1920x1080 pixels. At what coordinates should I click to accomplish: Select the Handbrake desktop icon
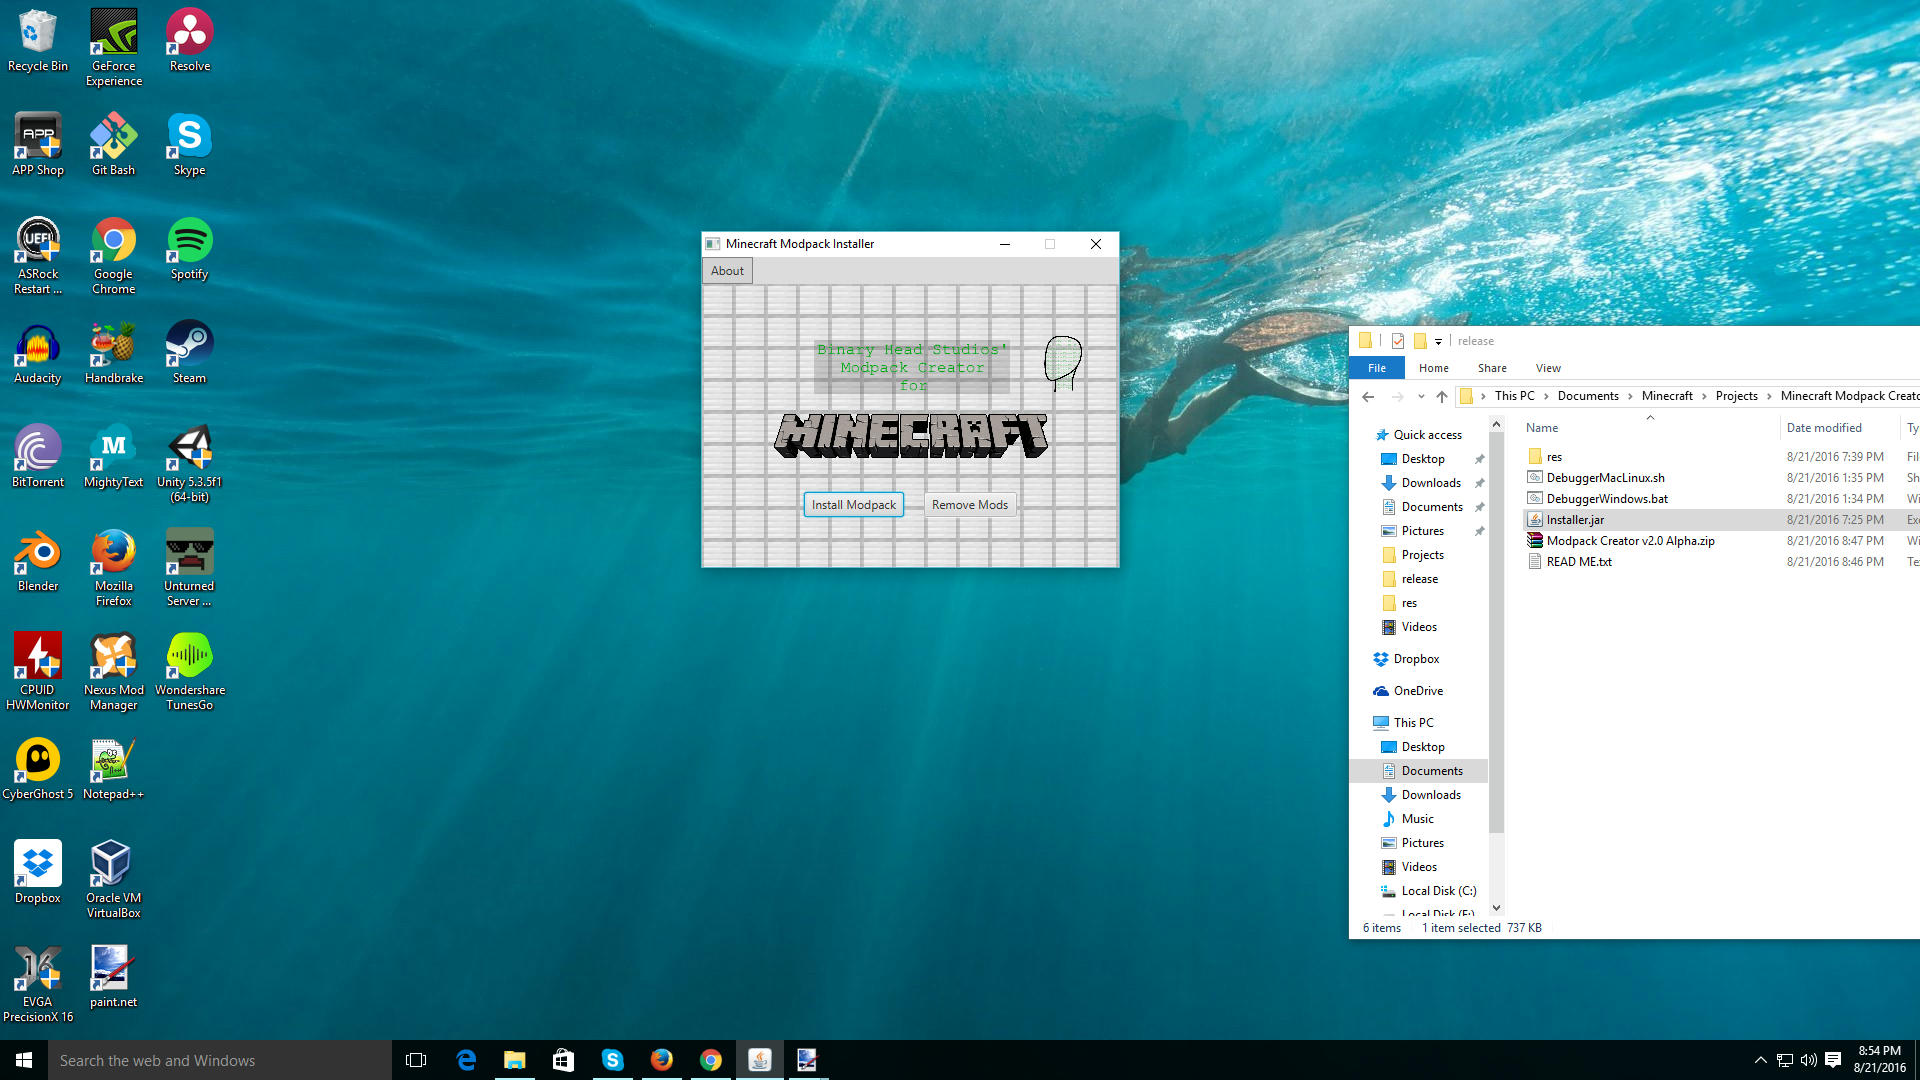click(x=114, y=353)
